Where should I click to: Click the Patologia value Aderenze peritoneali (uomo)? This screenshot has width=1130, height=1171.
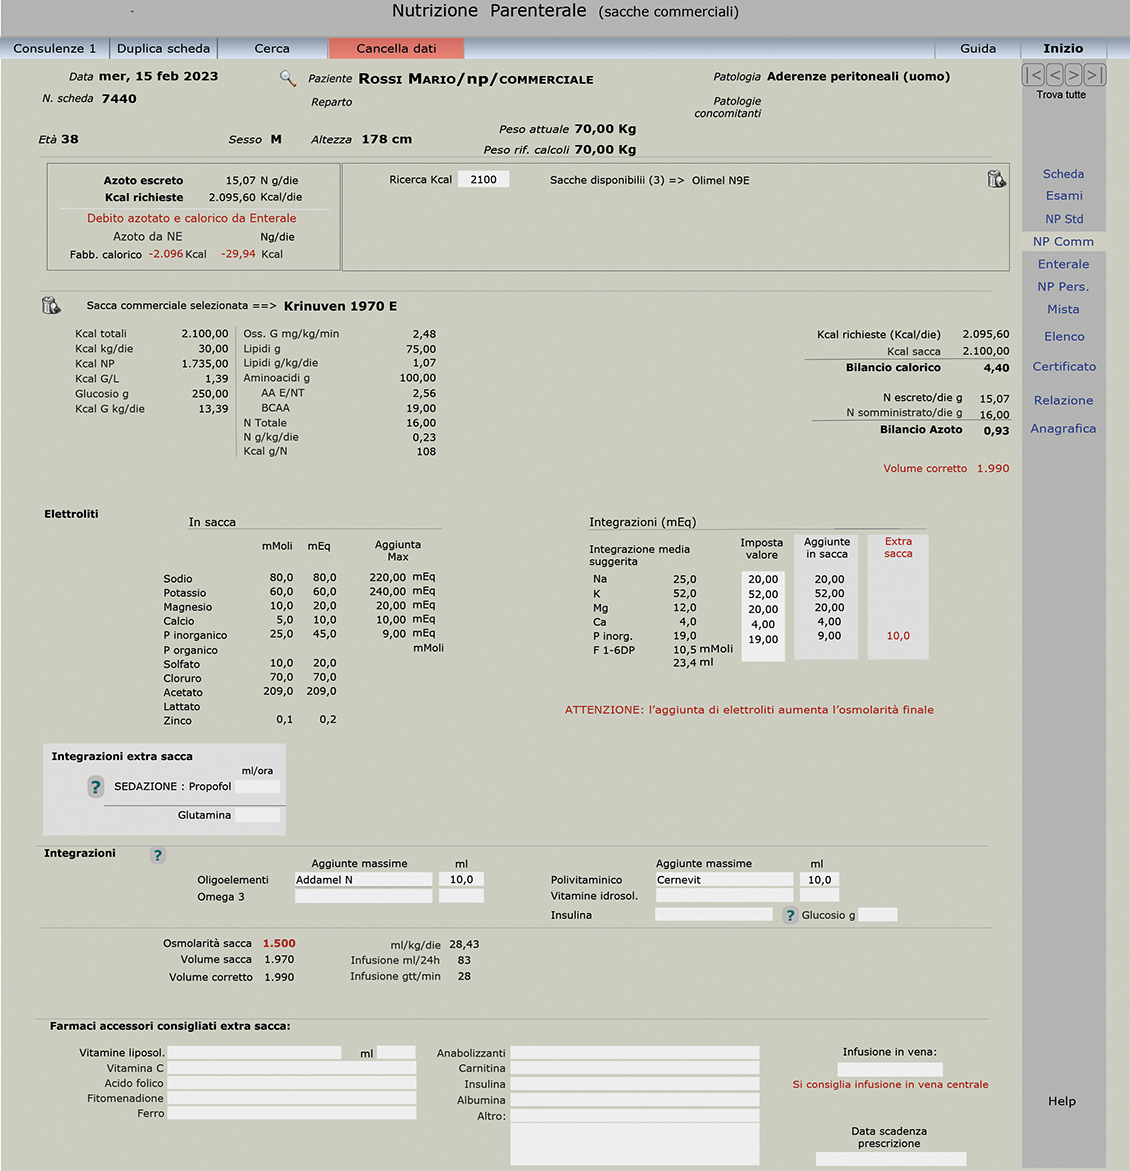pyautogui.click(x=858, y=76)
